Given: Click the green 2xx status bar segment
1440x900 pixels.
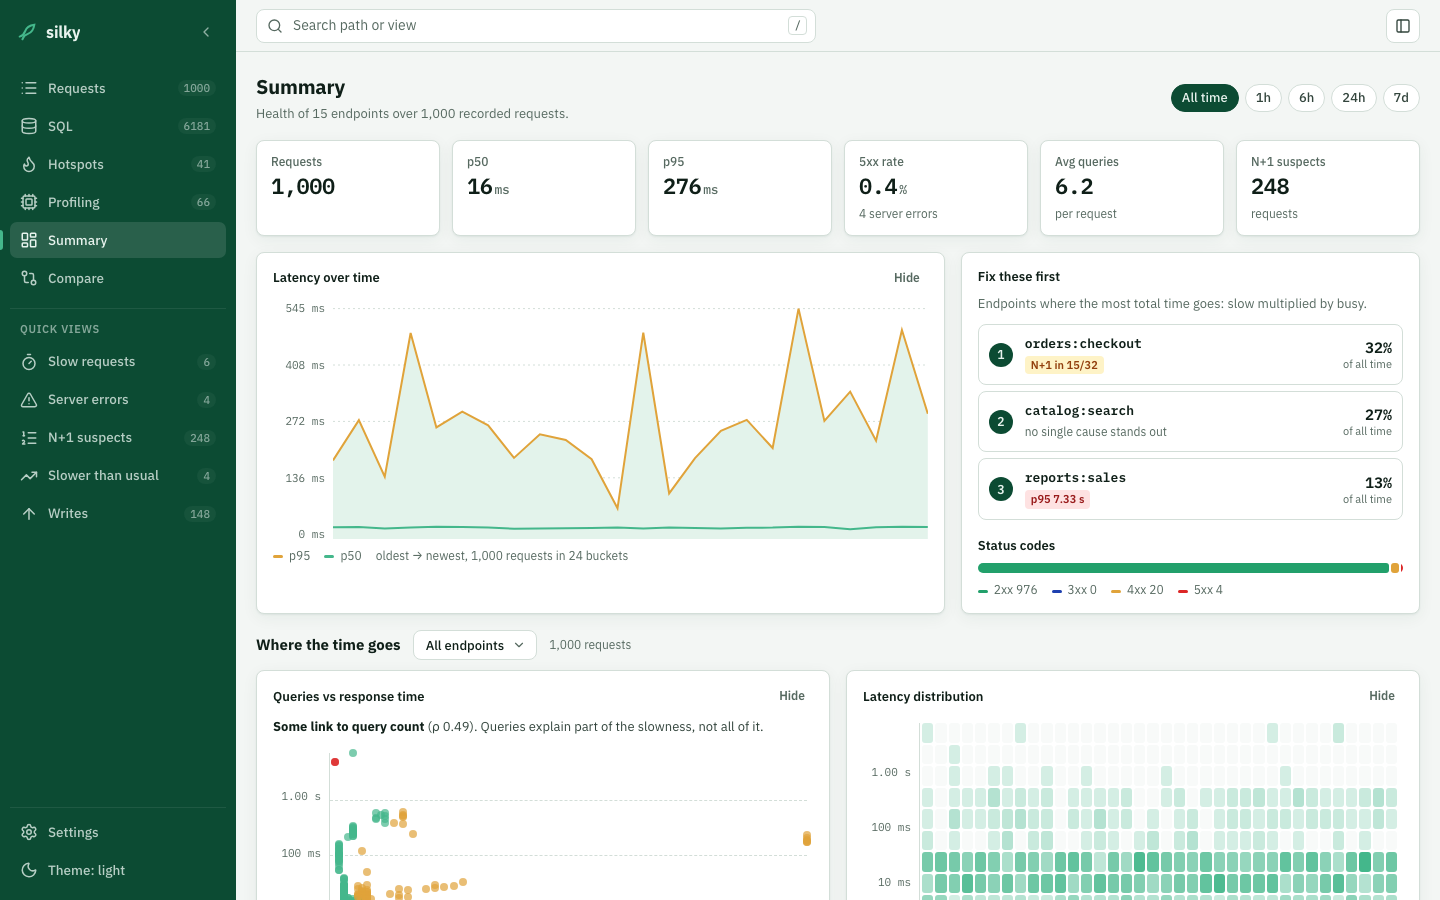Looking at the screenshot, I should click(x=1183, y=568).
